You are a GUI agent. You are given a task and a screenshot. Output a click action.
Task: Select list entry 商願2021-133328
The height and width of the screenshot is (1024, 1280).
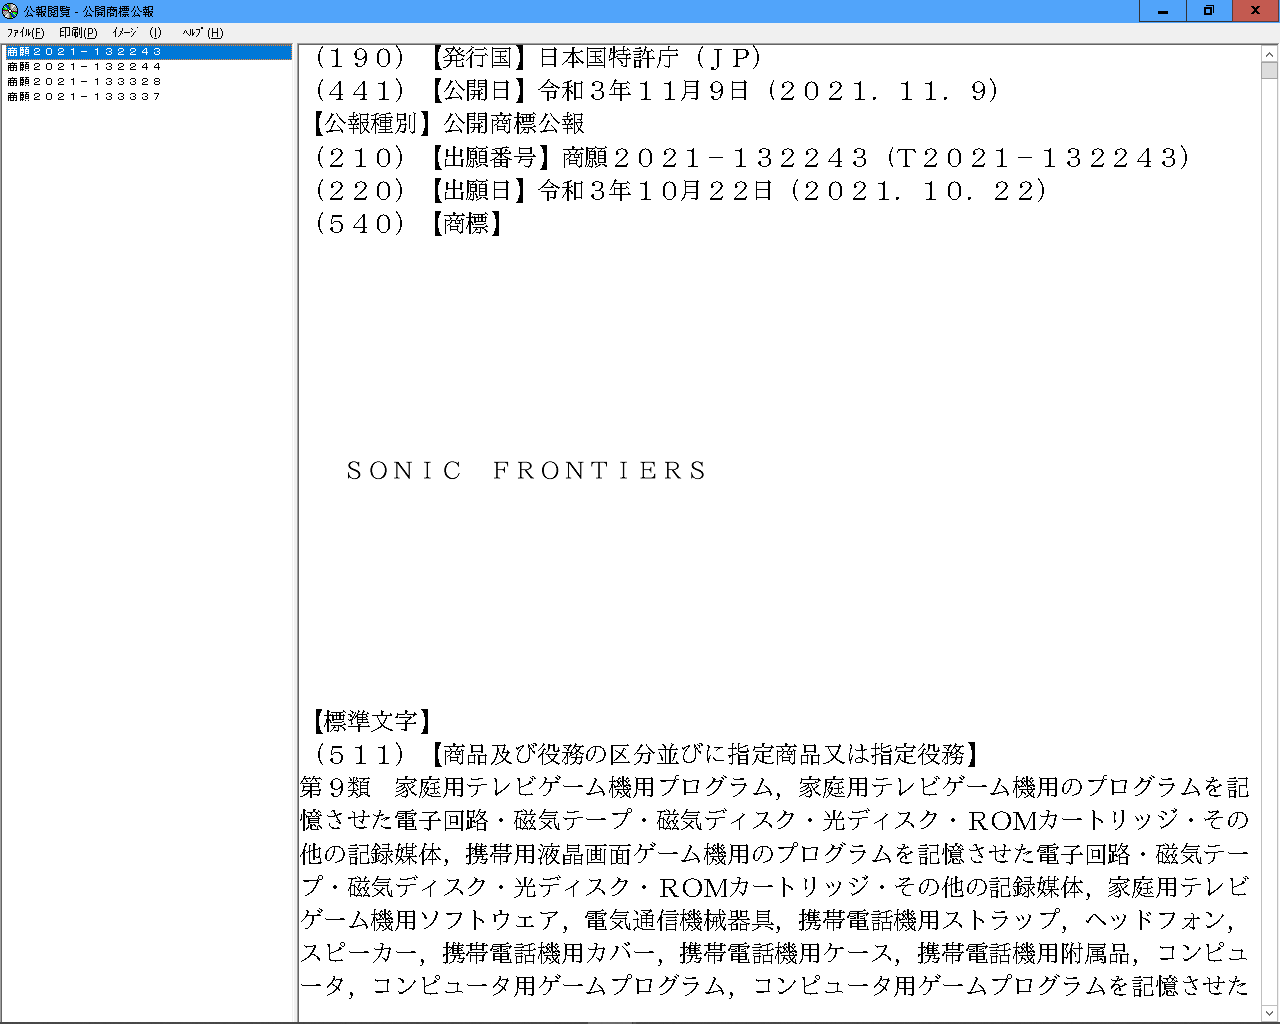84,82
